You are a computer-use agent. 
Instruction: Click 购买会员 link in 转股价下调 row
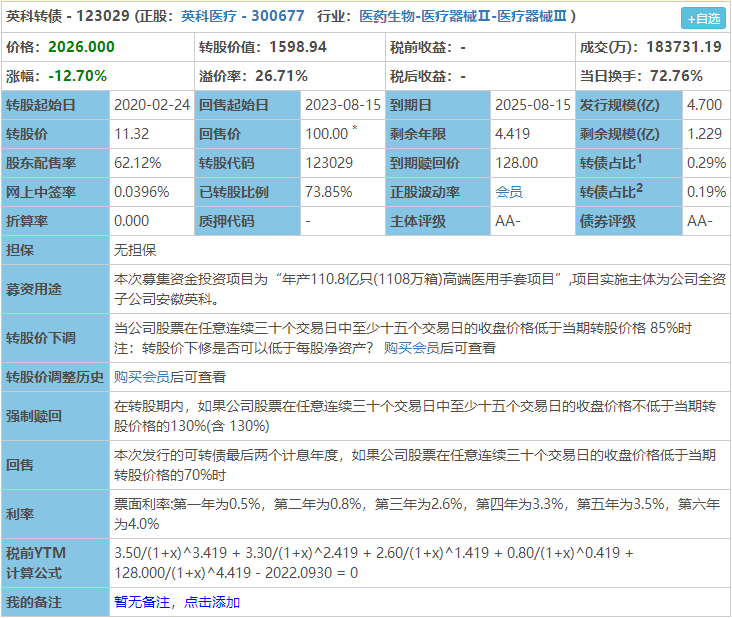click(x=412, y=348)
